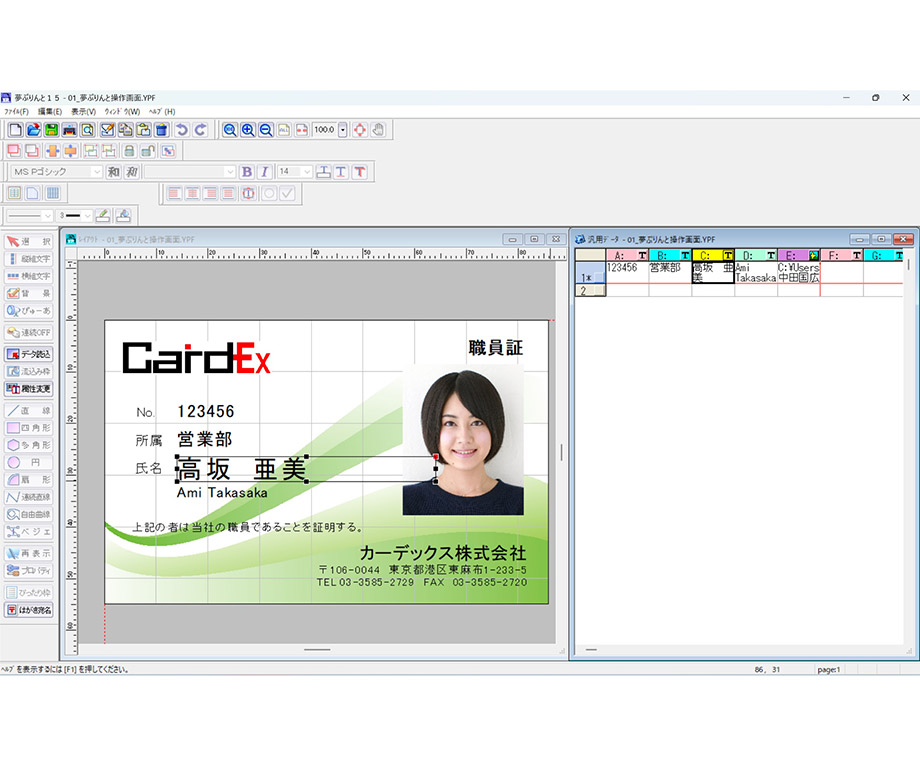Click the 属性変更 button
This screenshot has width=920, height=766.
[x=29, y=389]
